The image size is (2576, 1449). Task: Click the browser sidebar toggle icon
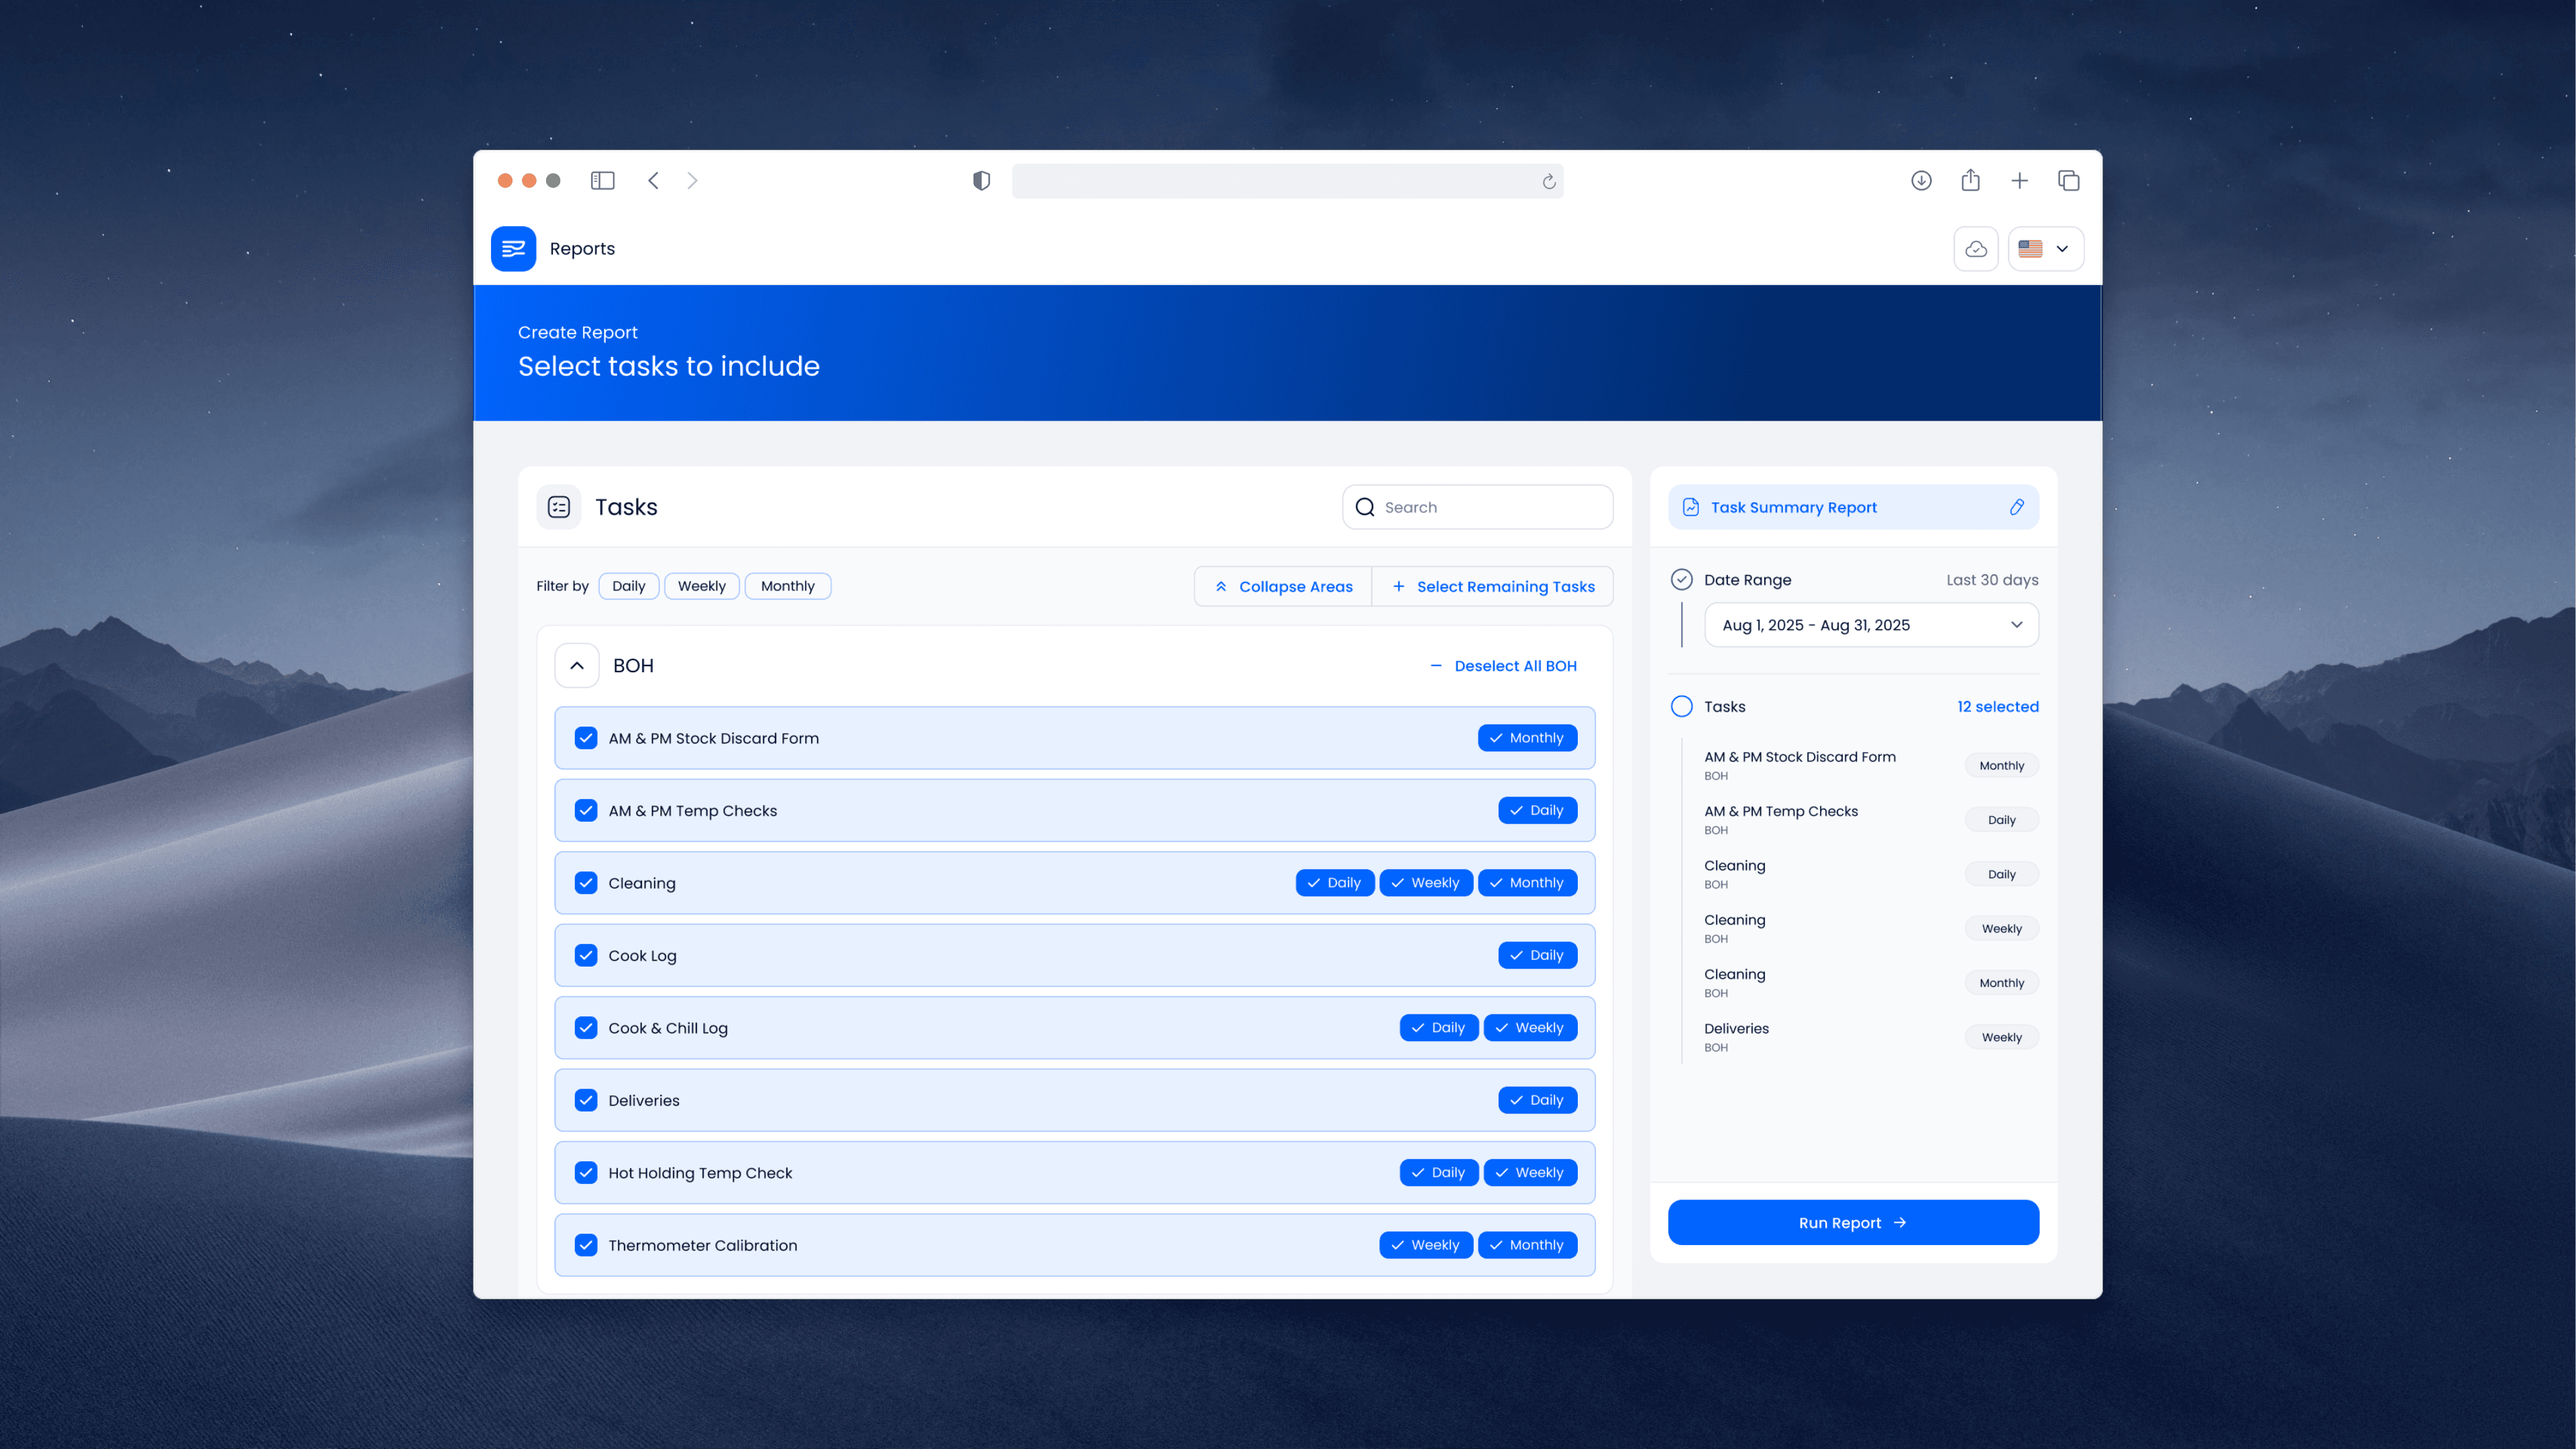[602, 180]
